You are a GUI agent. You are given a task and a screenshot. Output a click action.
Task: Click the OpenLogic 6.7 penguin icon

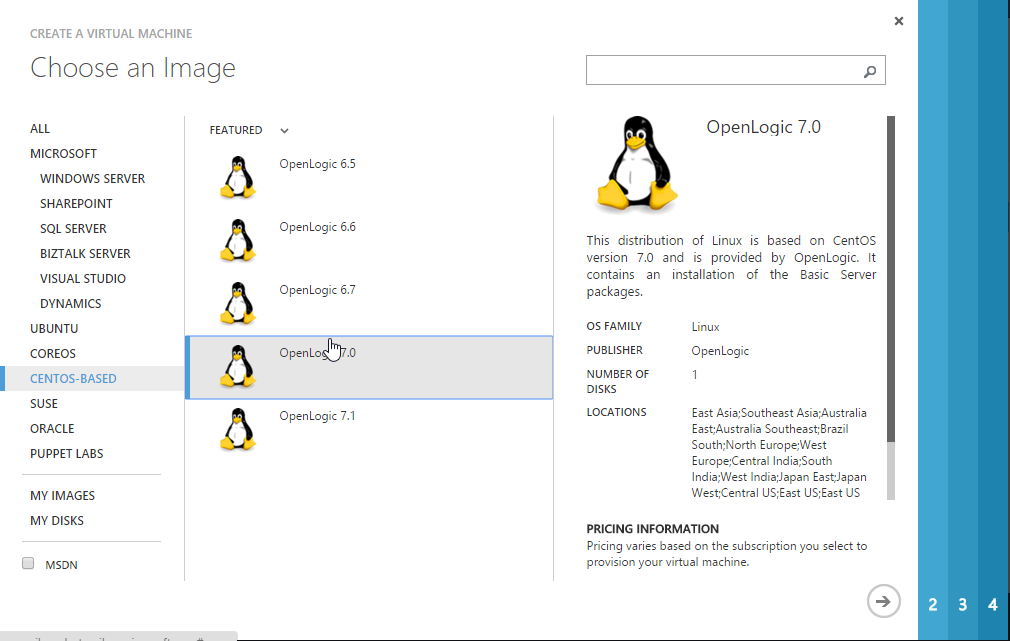238,303
